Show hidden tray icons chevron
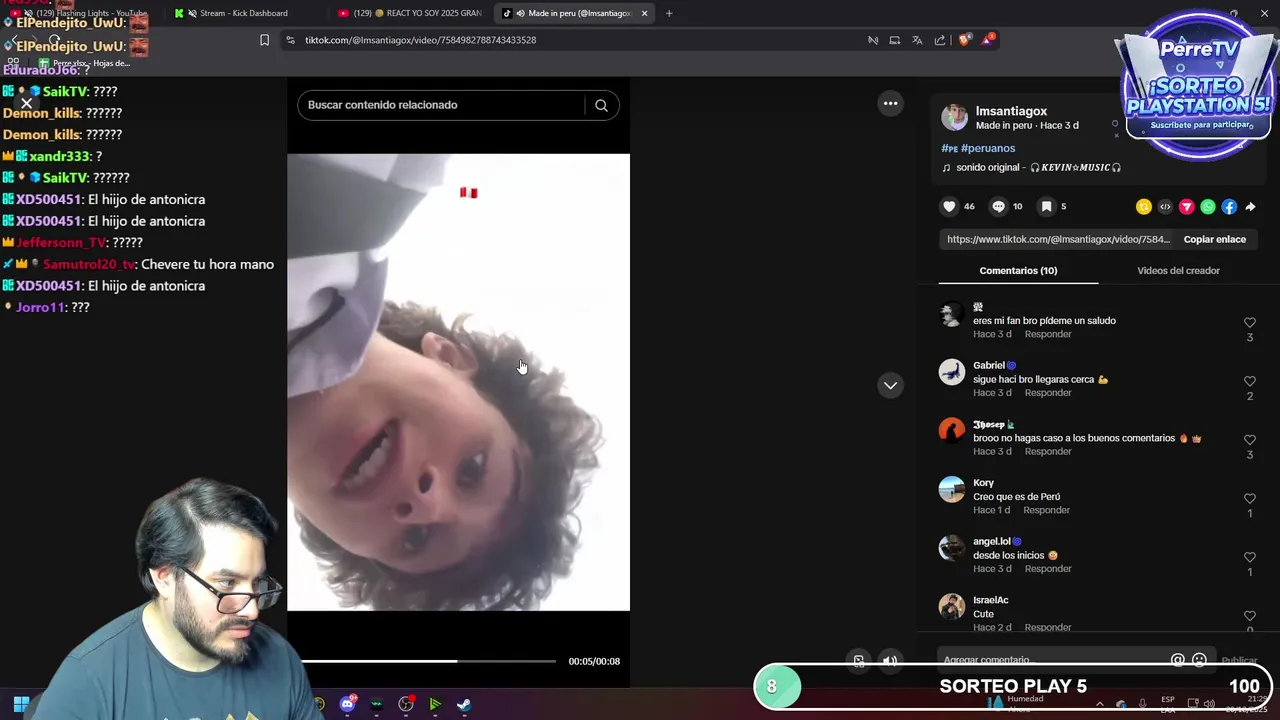1280x720 pixels. click(1100, 704)
